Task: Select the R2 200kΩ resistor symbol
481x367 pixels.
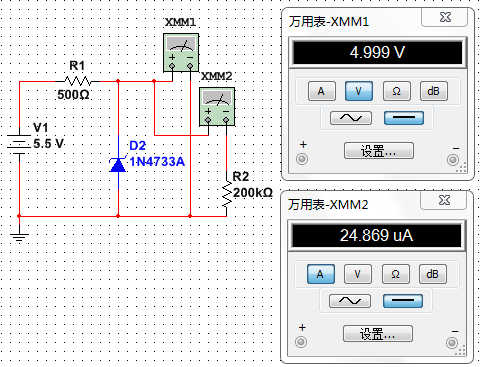Action: pyautogui.click(x=227, y=194)
